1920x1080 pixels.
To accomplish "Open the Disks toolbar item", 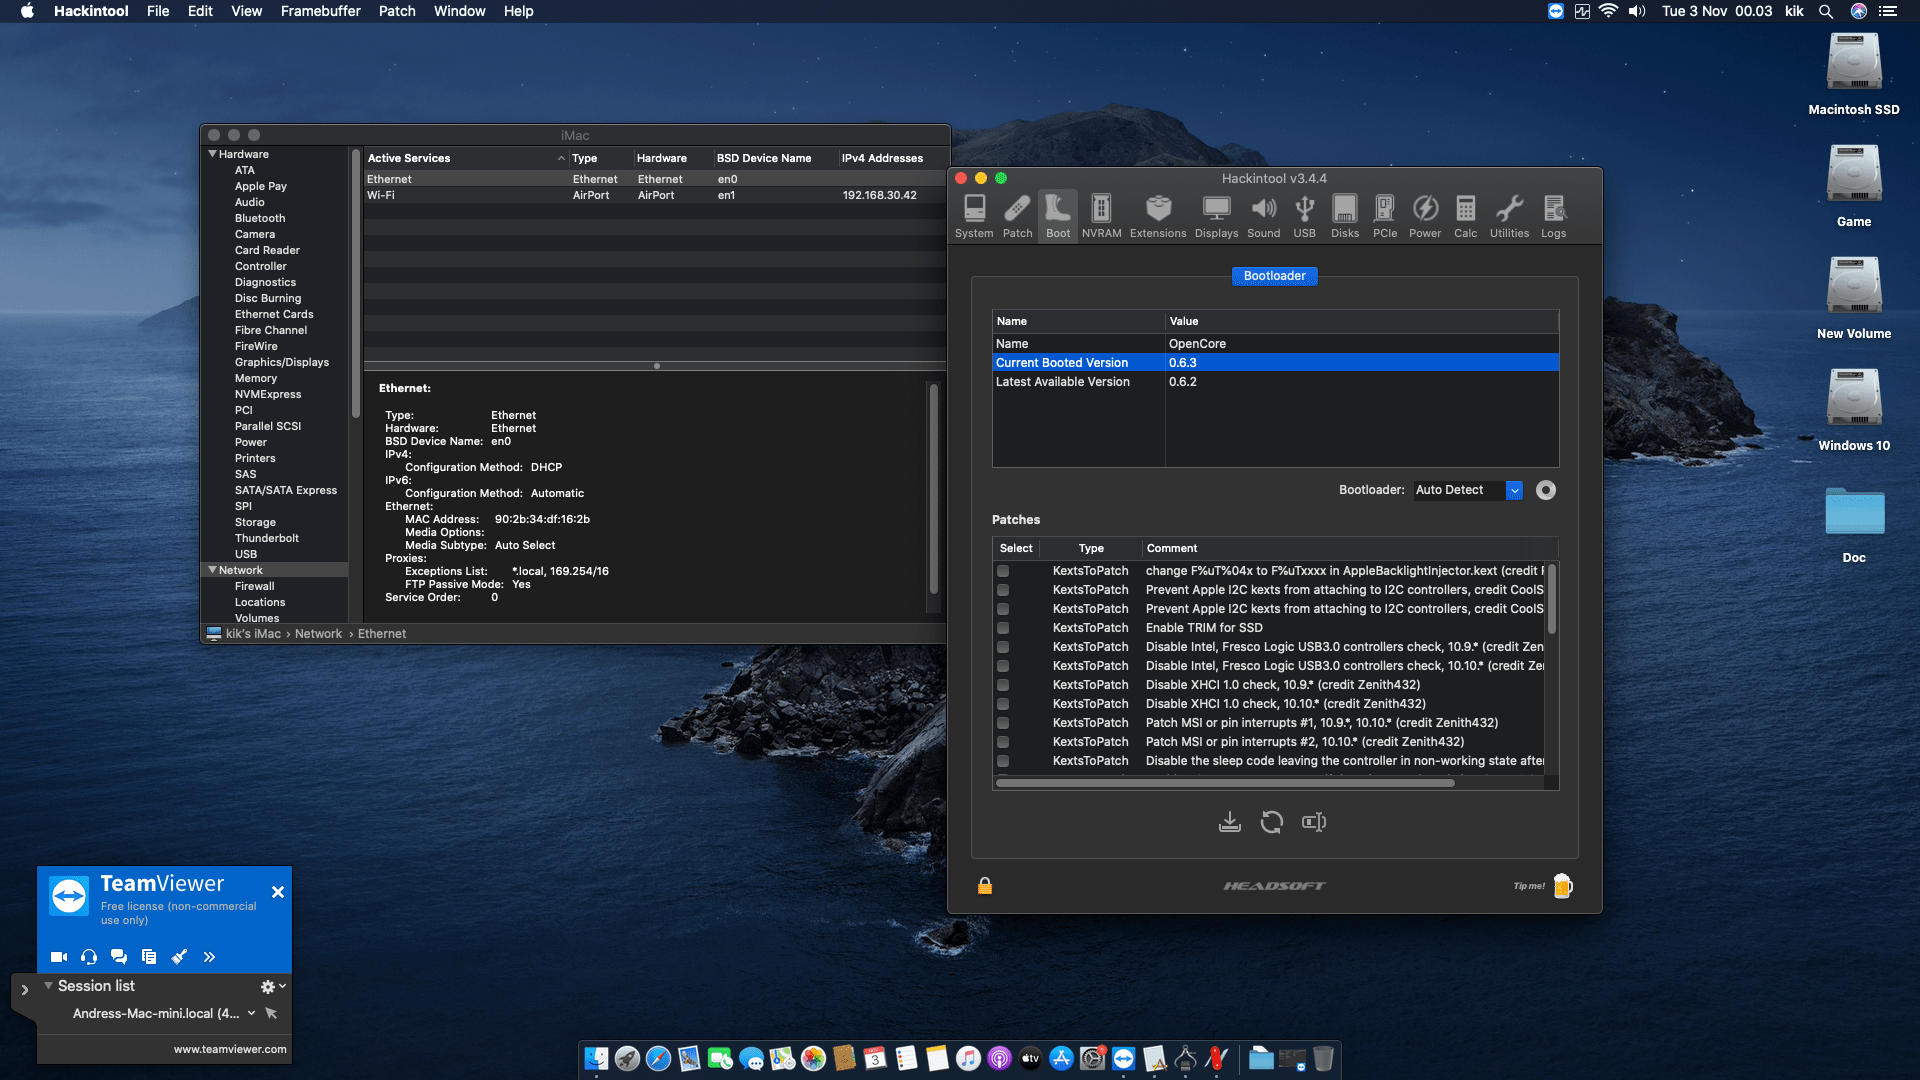I will tap(1344, 216).
